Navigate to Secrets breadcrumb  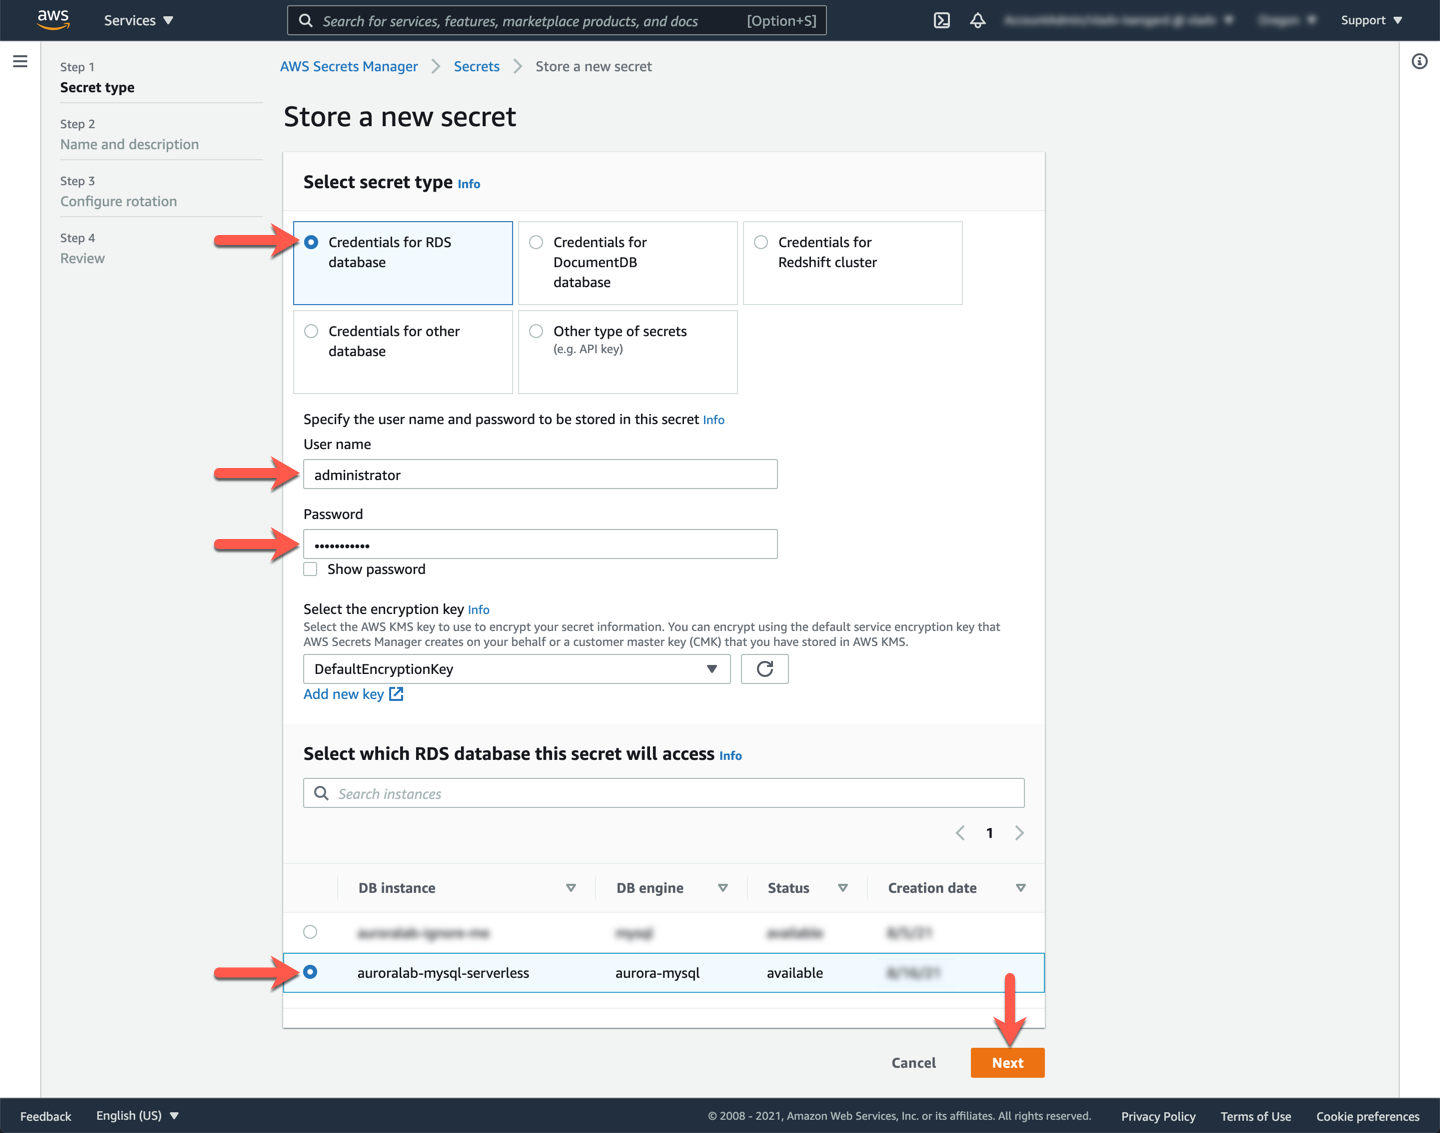point(476,66)
